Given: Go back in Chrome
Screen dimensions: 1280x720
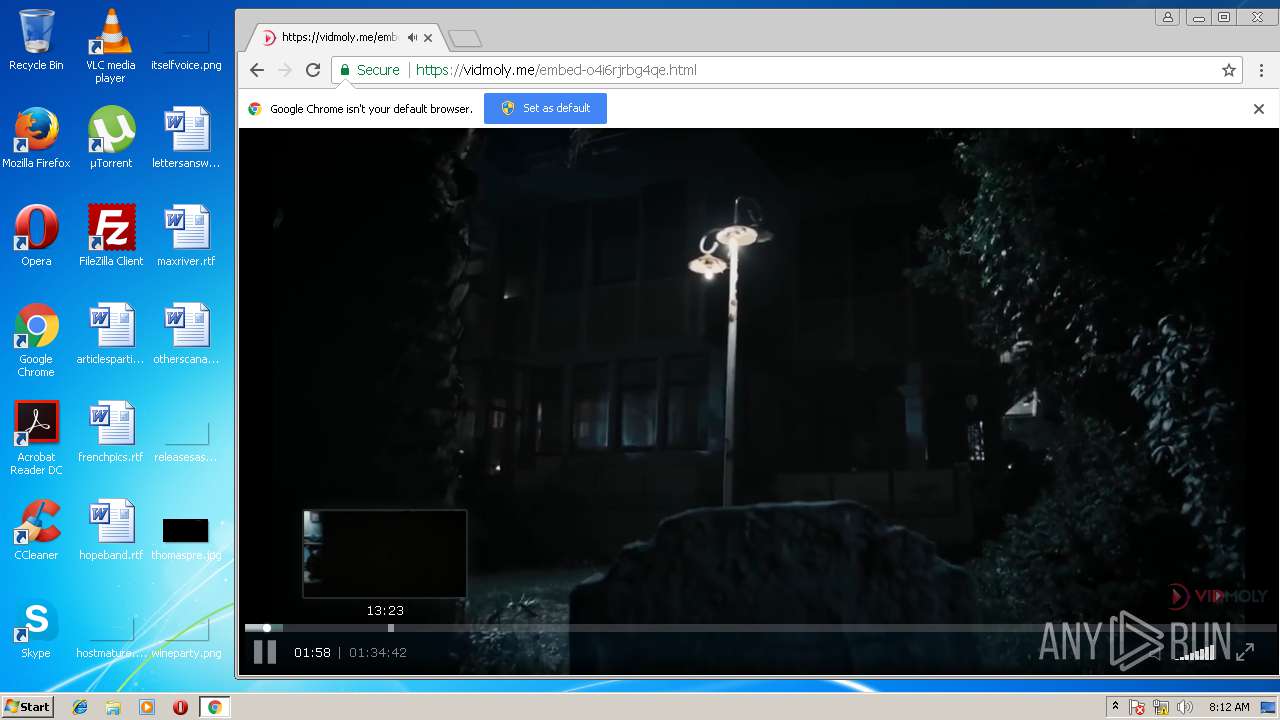Looking at the screenshot, I should pos(257,70).
